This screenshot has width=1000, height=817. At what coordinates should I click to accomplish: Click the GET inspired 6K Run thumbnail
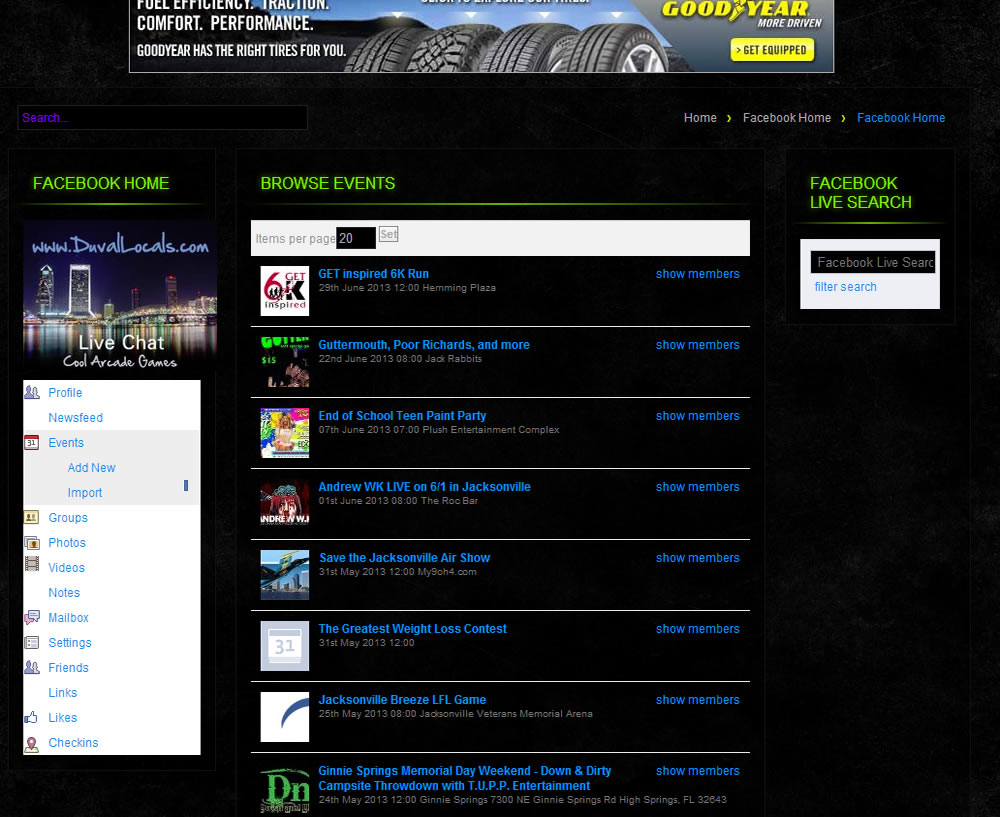[284, 291]
